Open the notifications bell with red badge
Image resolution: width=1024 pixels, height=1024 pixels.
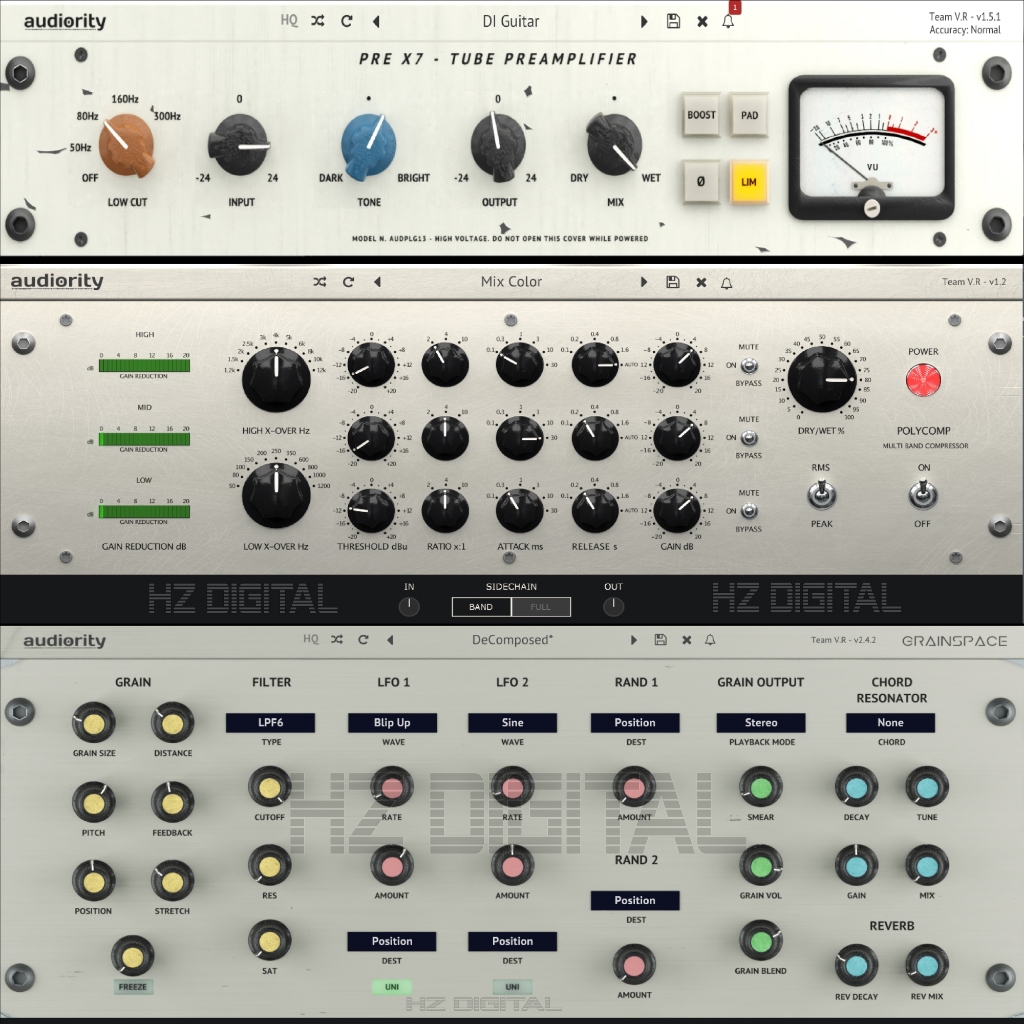pyautogui.click(x=729, y=21)
